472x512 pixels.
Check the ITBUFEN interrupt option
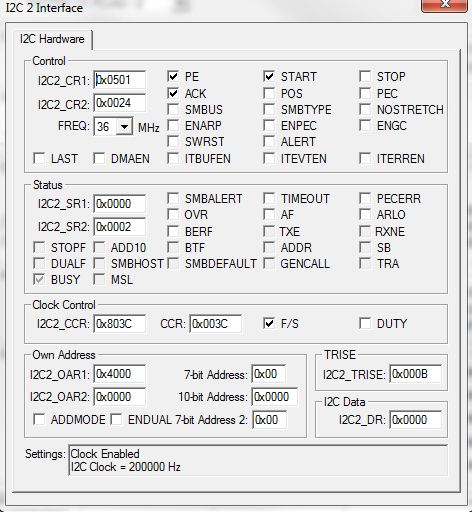(x=173, y=158)
